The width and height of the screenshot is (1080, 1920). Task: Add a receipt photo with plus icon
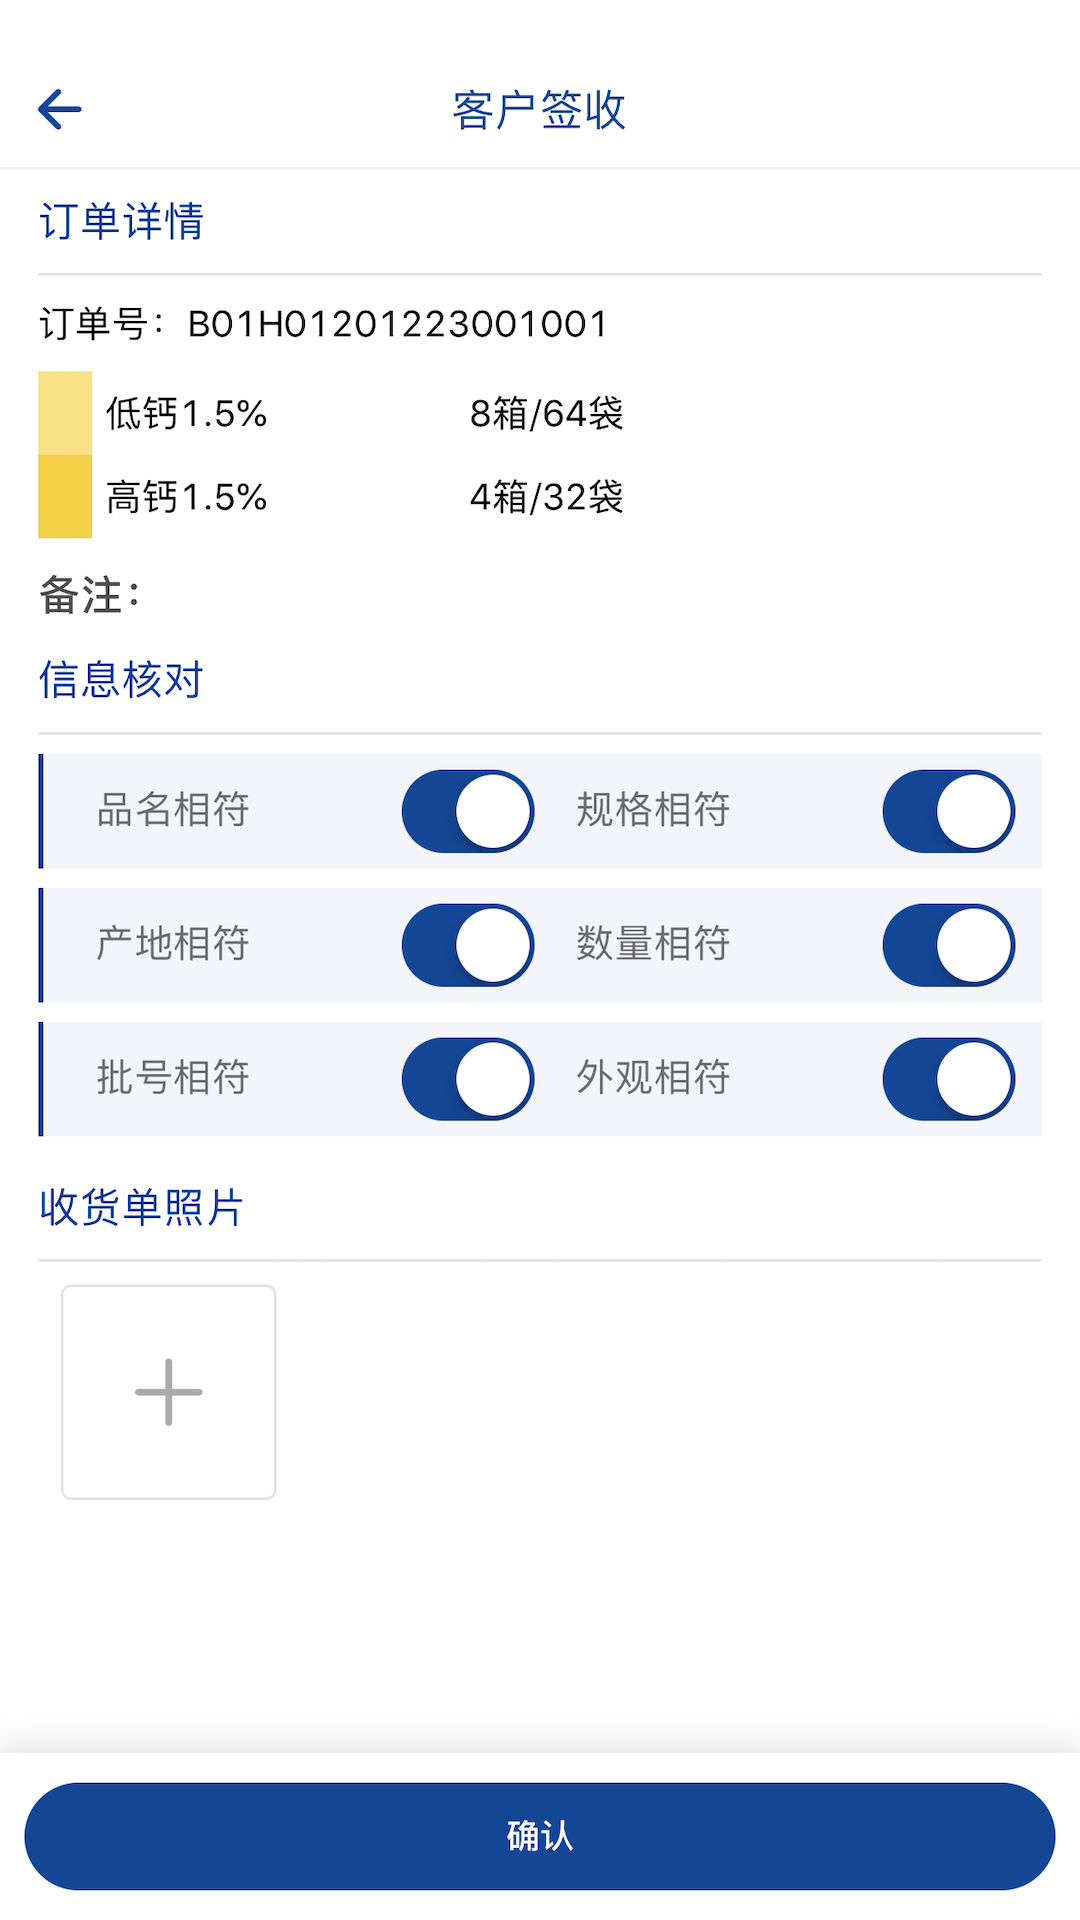click(169, 1391)
